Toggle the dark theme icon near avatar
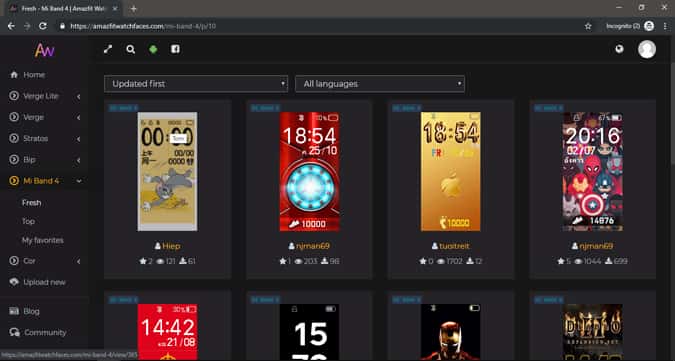The image size is (675, 361). (619, 49)
